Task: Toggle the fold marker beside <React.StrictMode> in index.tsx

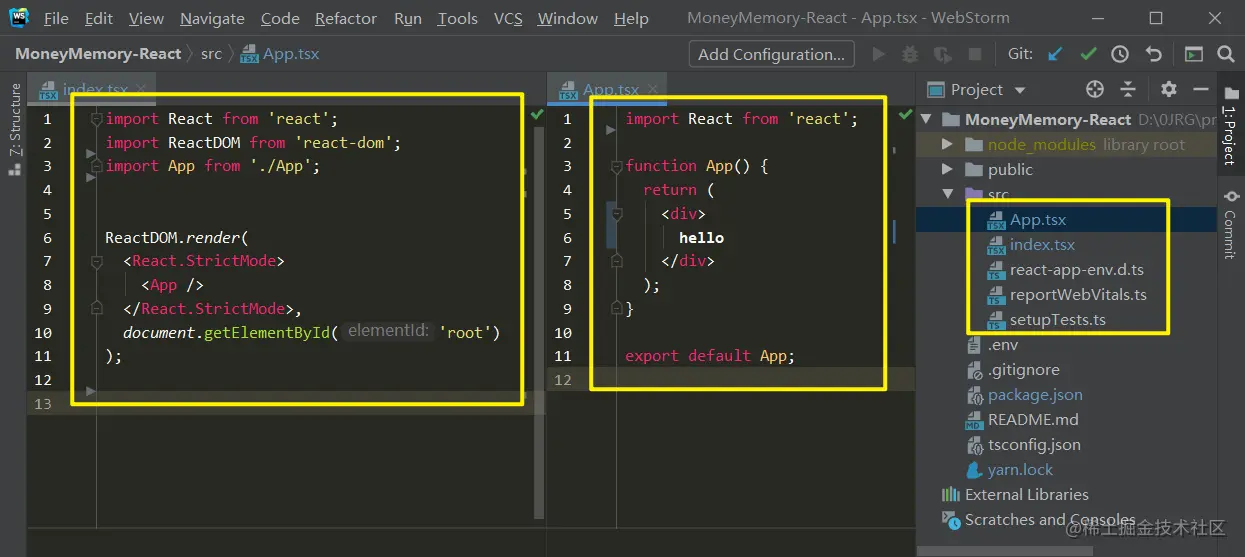Action: [x=97, y=261]
